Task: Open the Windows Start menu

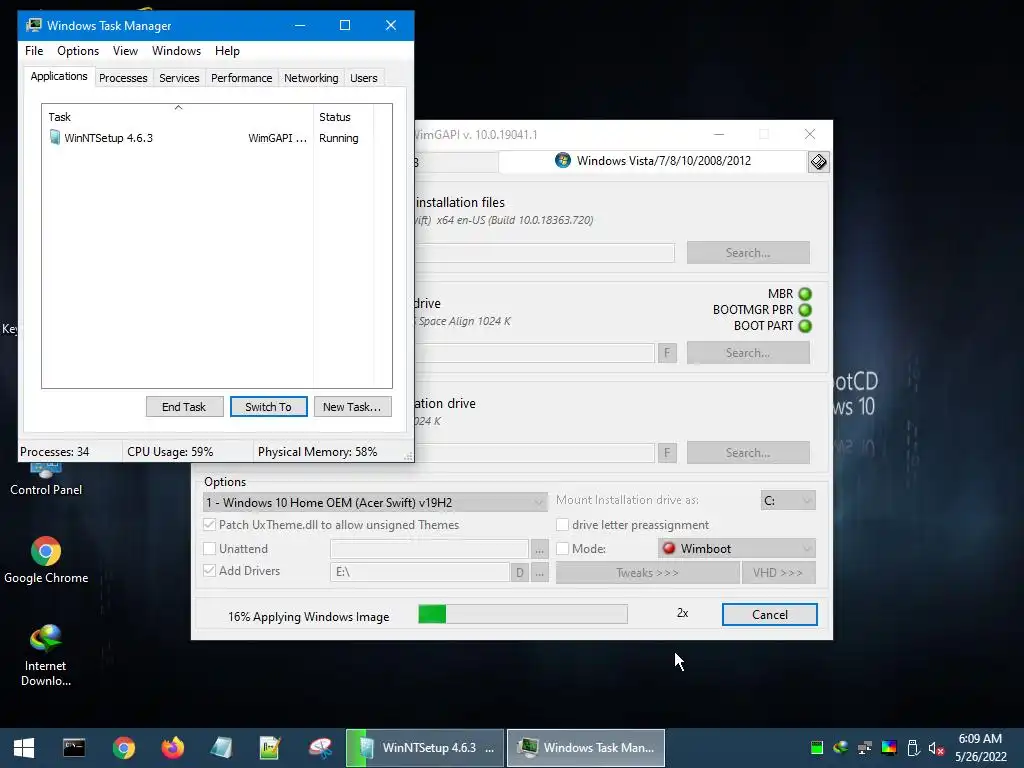Action: click(24, 748)
